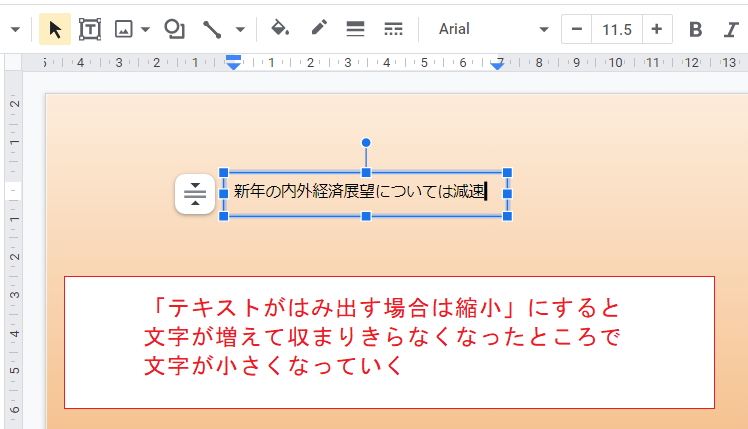Click the insert image icon
Viewport: 748px width, 429px height.
pos(124,29)
